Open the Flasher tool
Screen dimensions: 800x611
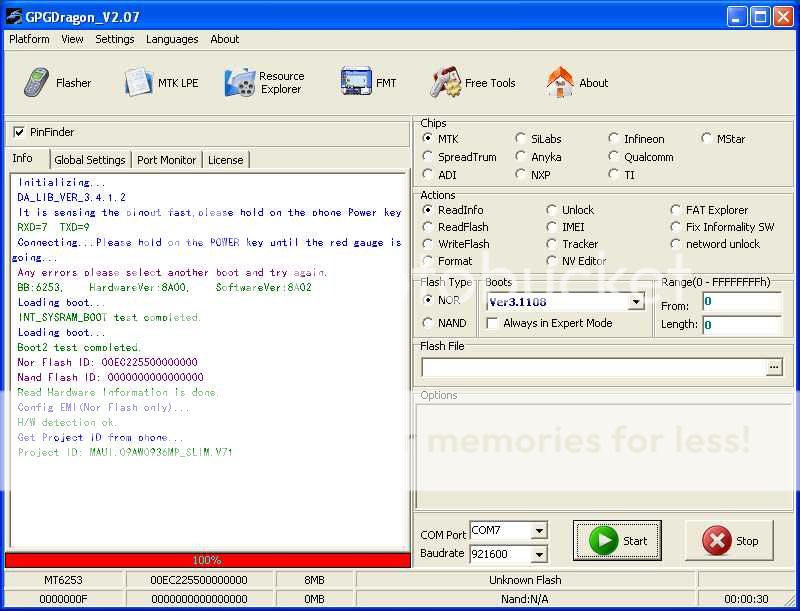pos(58,83)
